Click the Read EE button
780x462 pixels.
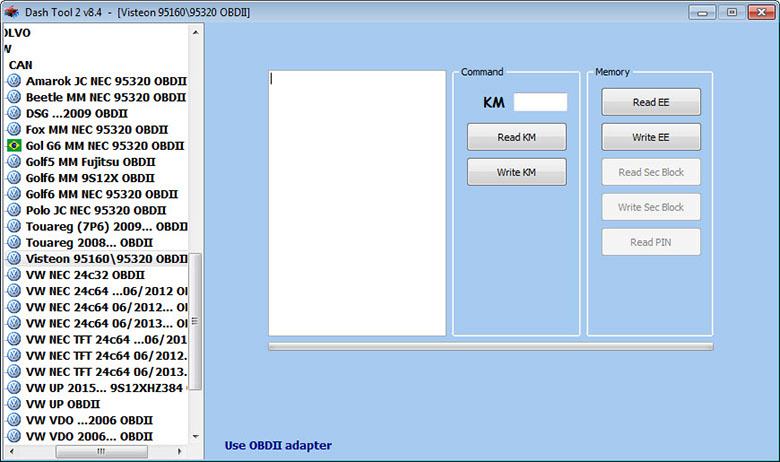coord(651,102)
